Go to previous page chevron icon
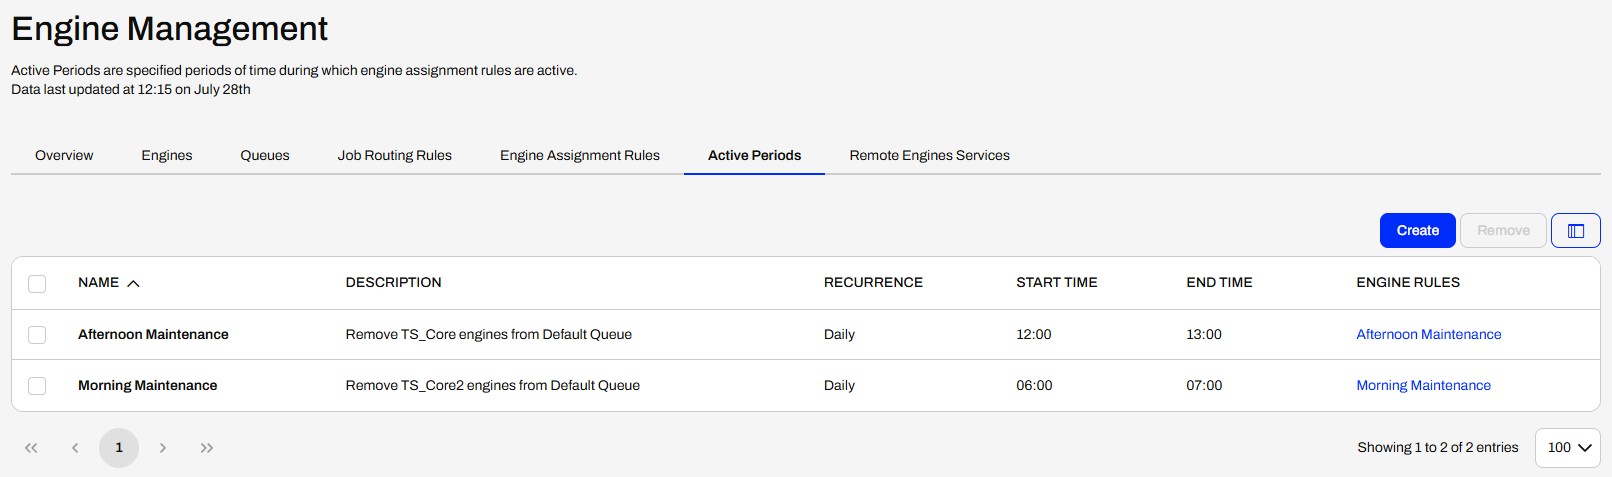Screen dimensions: 1612x477 pyautogui.click(x=75, y=448)
